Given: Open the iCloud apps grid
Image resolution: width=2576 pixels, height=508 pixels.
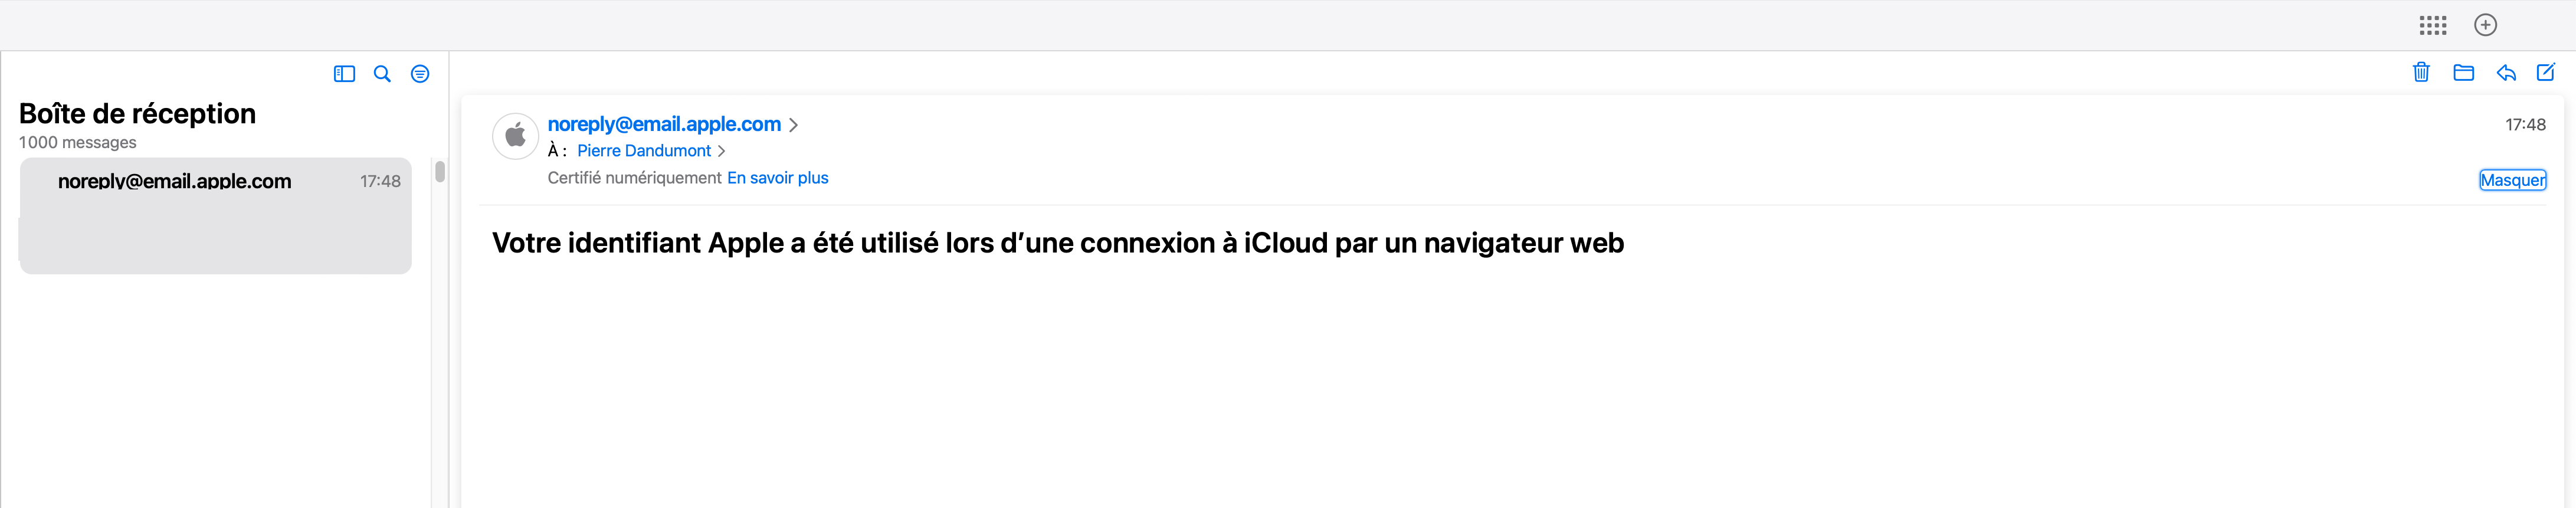Looking at the screenshot, I should point(2433,25).
